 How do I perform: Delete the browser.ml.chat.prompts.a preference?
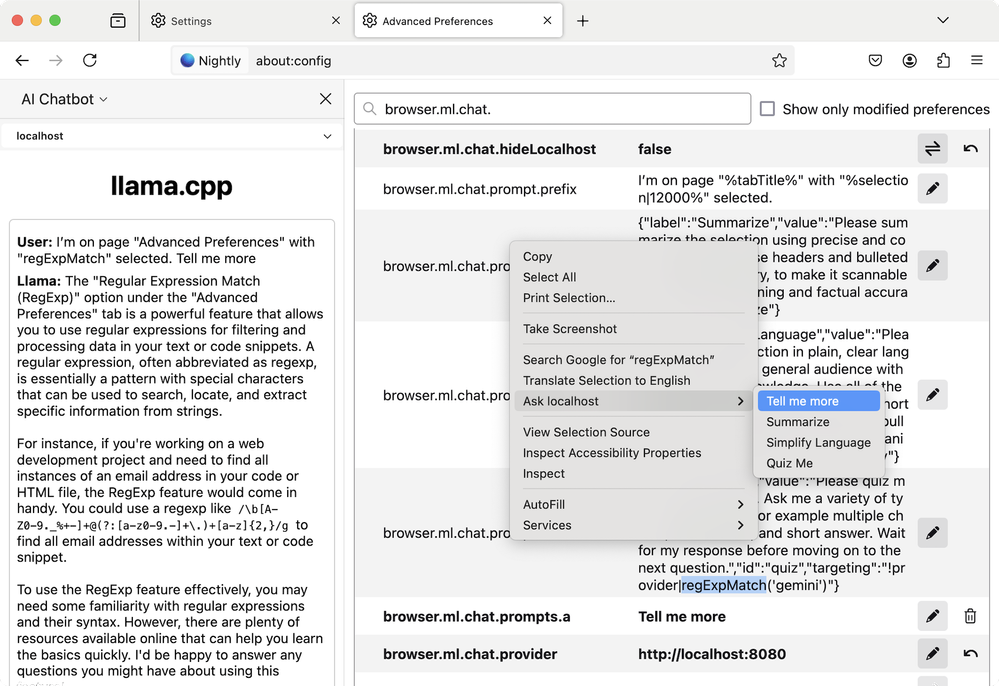pos(970,616)
